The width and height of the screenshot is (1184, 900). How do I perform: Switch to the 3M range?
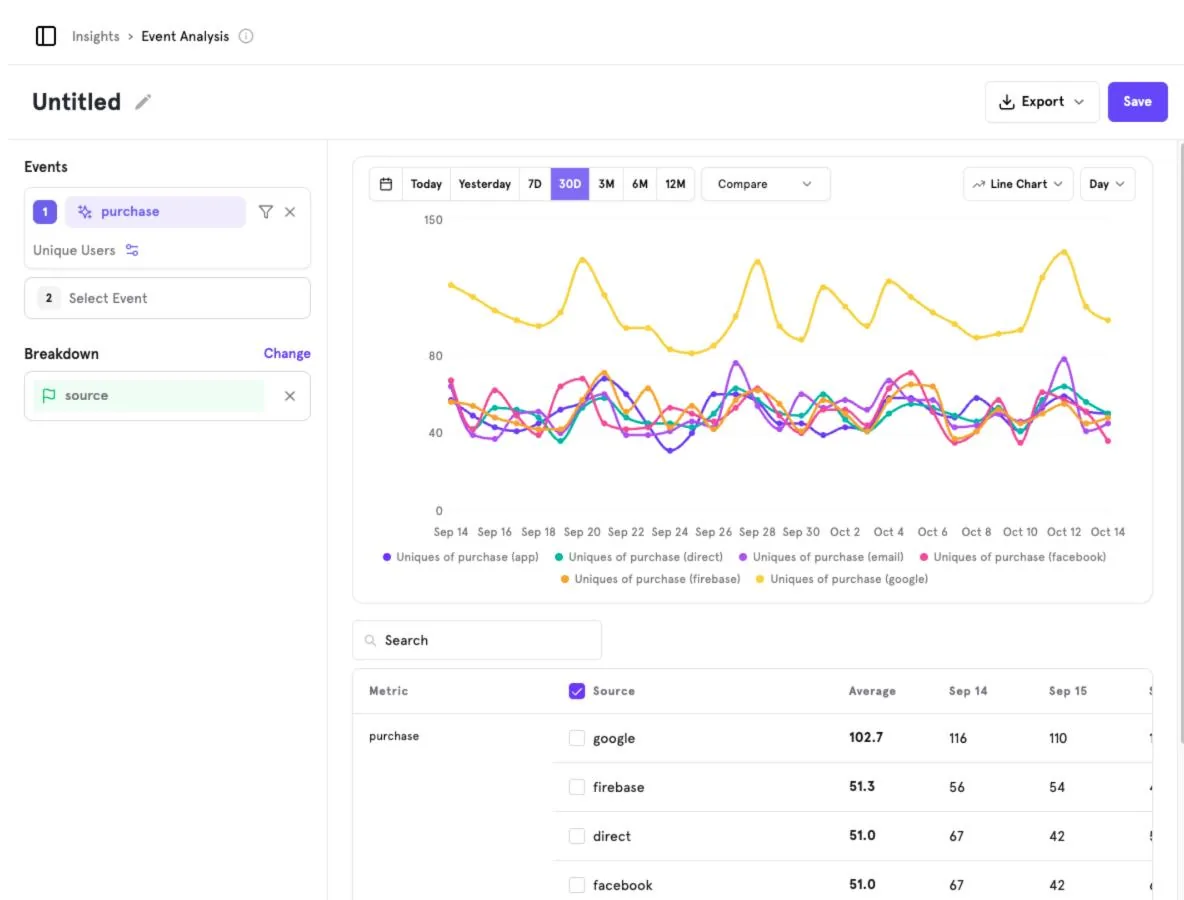(x=606, y=184)
